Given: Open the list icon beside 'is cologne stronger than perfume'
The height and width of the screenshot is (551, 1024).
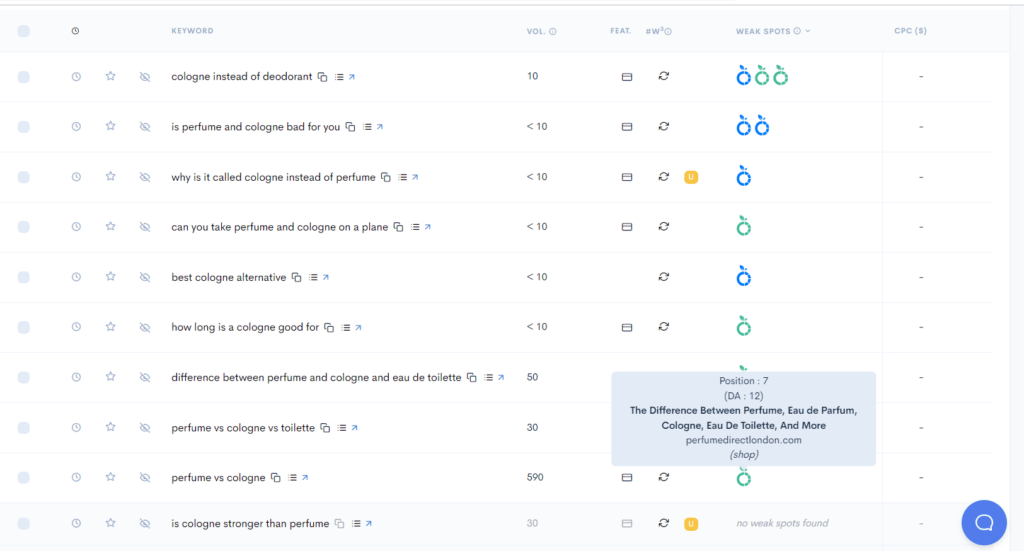Looking at the screenshot, I should point(354,524).
